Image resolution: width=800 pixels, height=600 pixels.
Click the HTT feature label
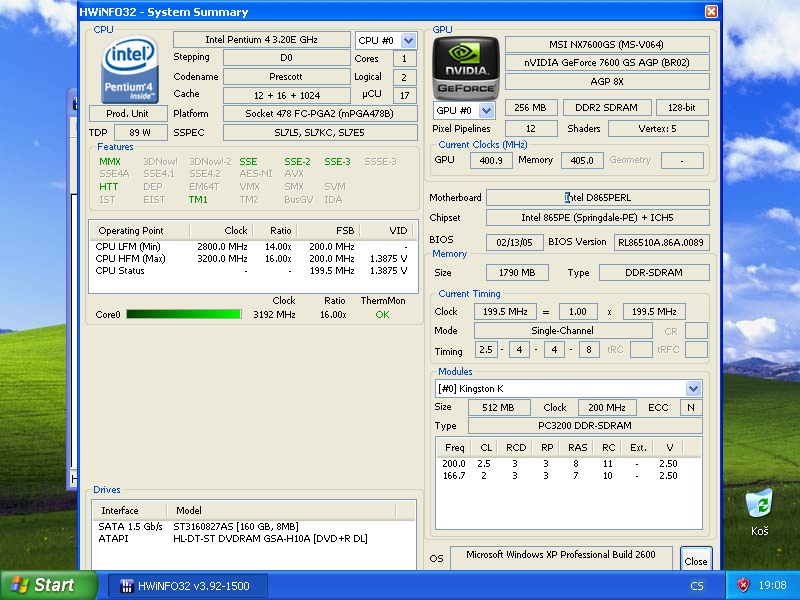[x=109, y=187]
